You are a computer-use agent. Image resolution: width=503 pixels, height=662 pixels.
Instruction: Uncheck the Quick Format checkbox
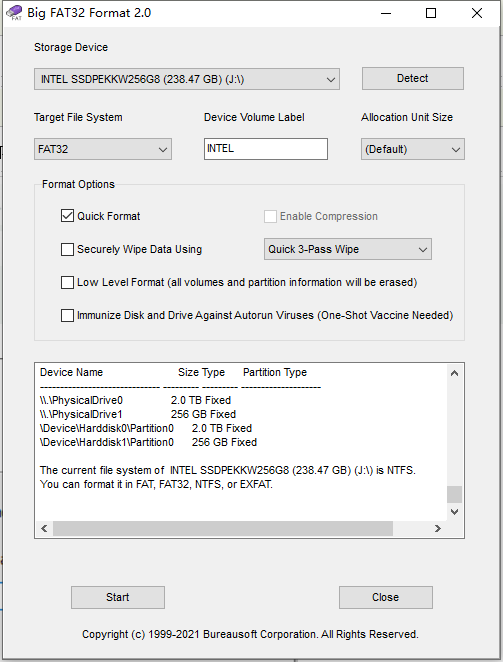[x=68, y=216]
